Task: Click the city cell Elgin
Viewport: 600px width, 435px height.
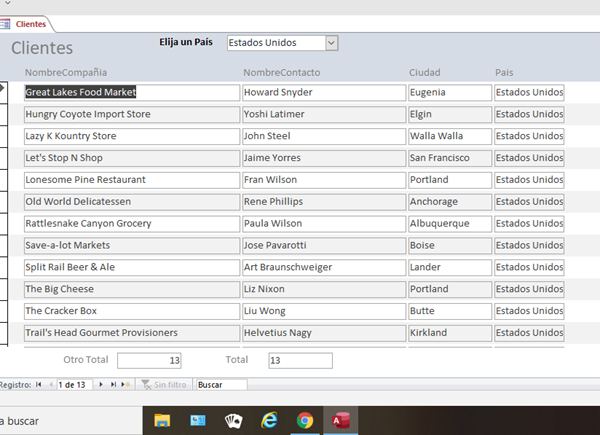Action: pos(450,114)
